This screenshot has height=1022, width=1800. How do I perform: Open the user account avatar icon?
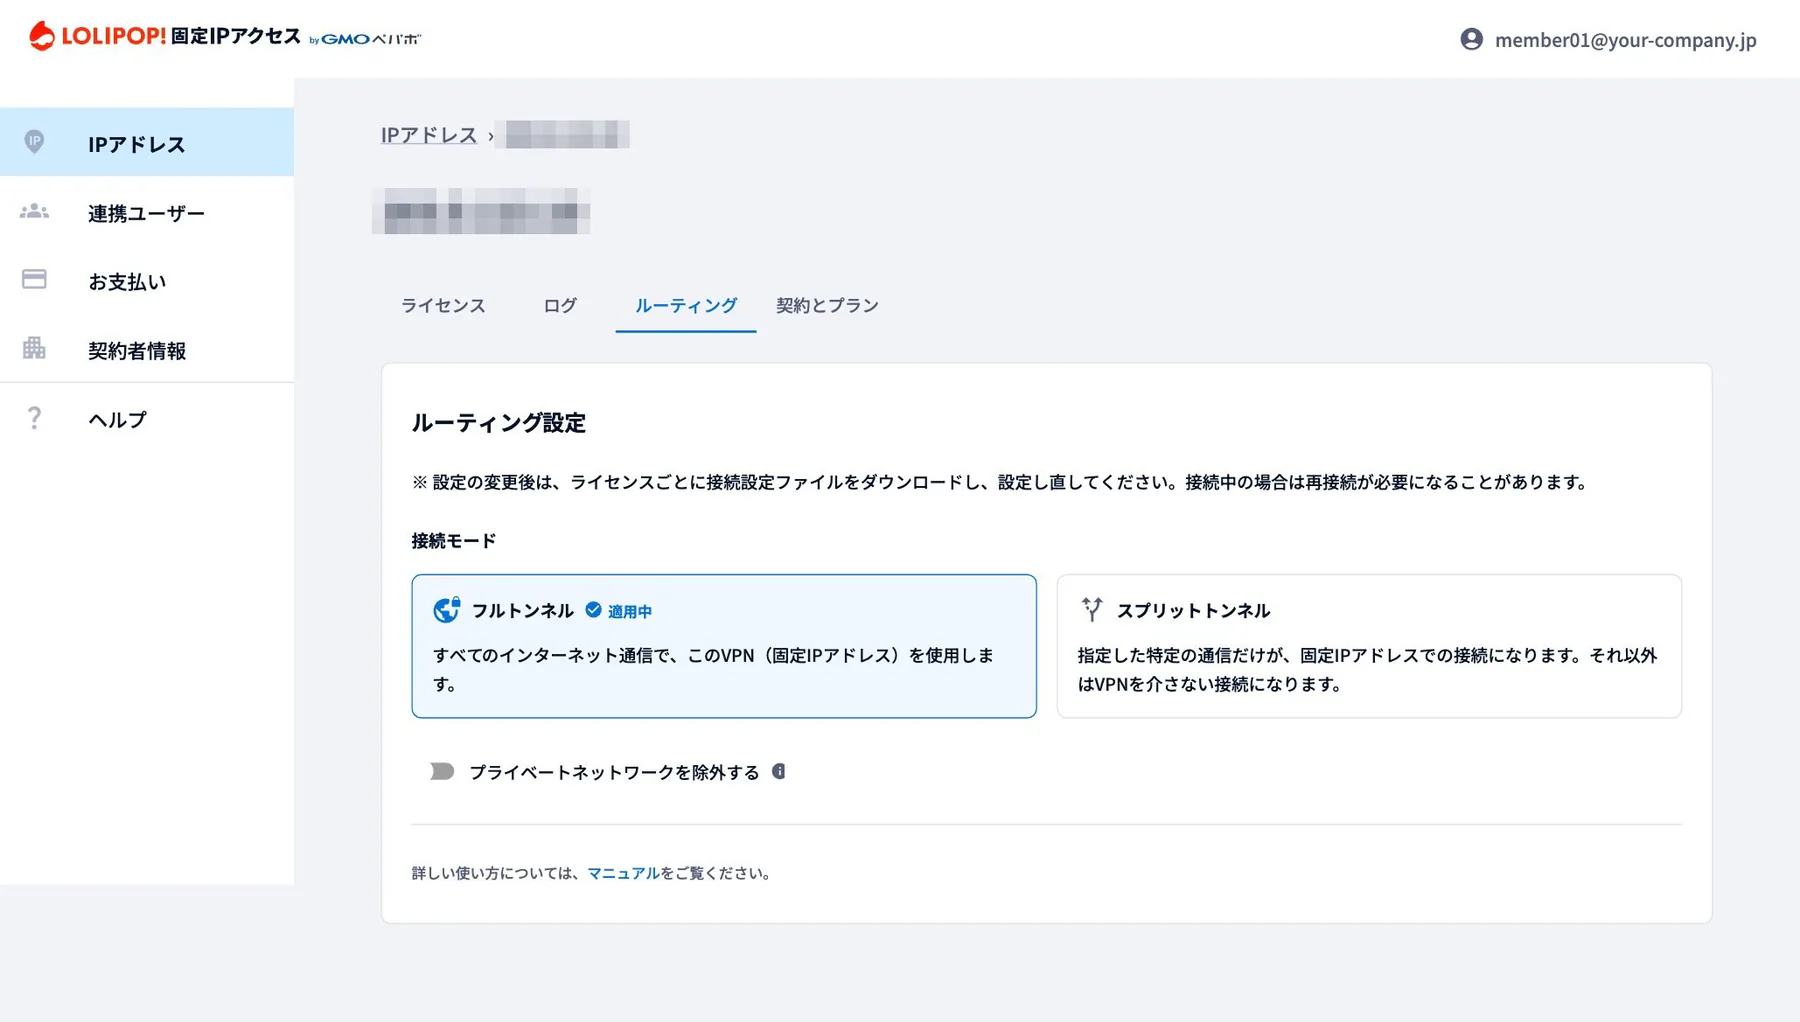1471,39
